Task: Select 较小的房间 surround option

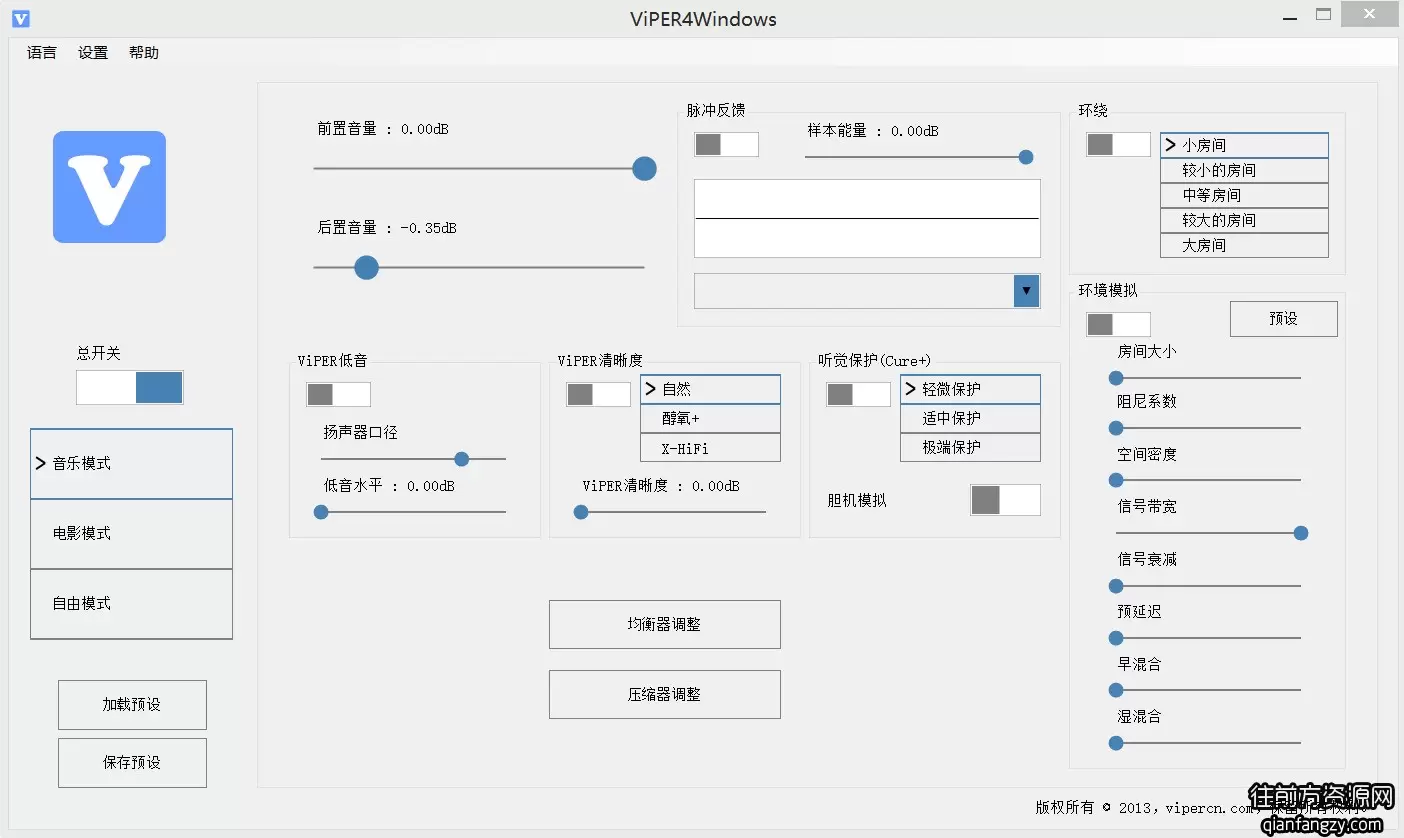Action: [x=1244, y=171]
